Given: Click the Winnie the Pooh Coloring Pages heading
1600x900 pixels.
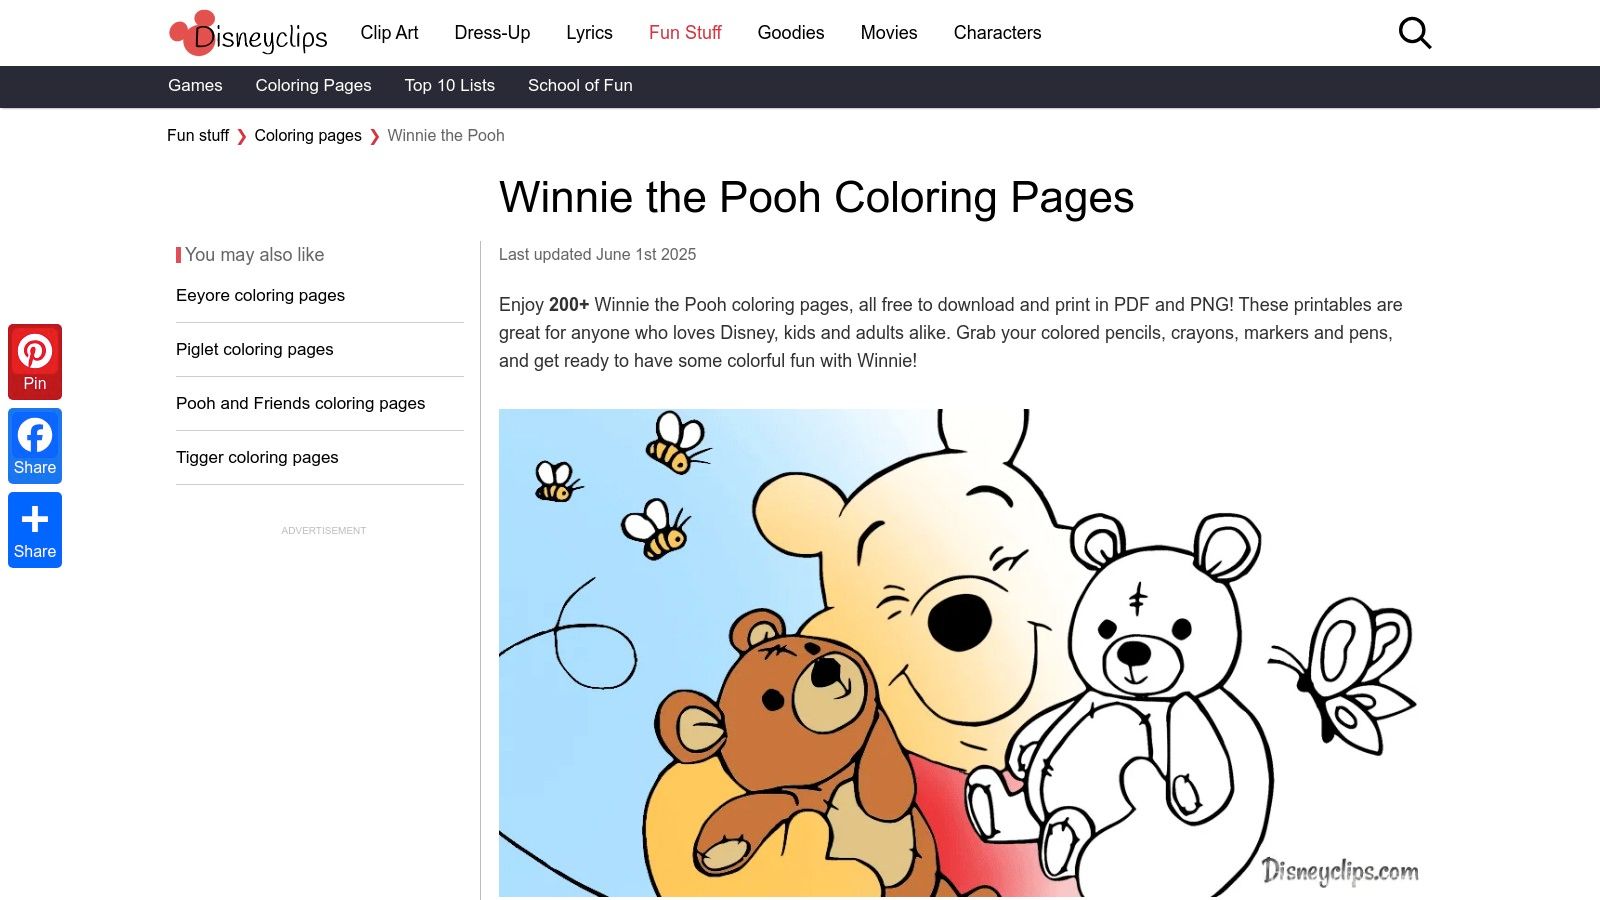Looking at the screenshot, I should 816,197.
